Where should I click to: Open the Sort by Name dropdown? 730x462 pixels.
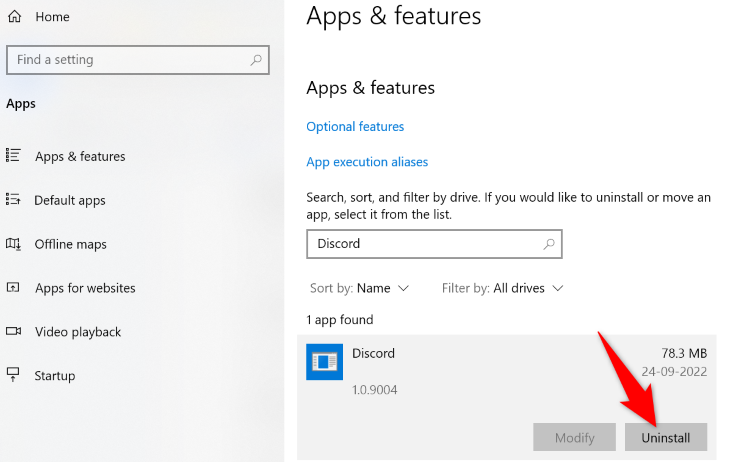pos(360,288)
